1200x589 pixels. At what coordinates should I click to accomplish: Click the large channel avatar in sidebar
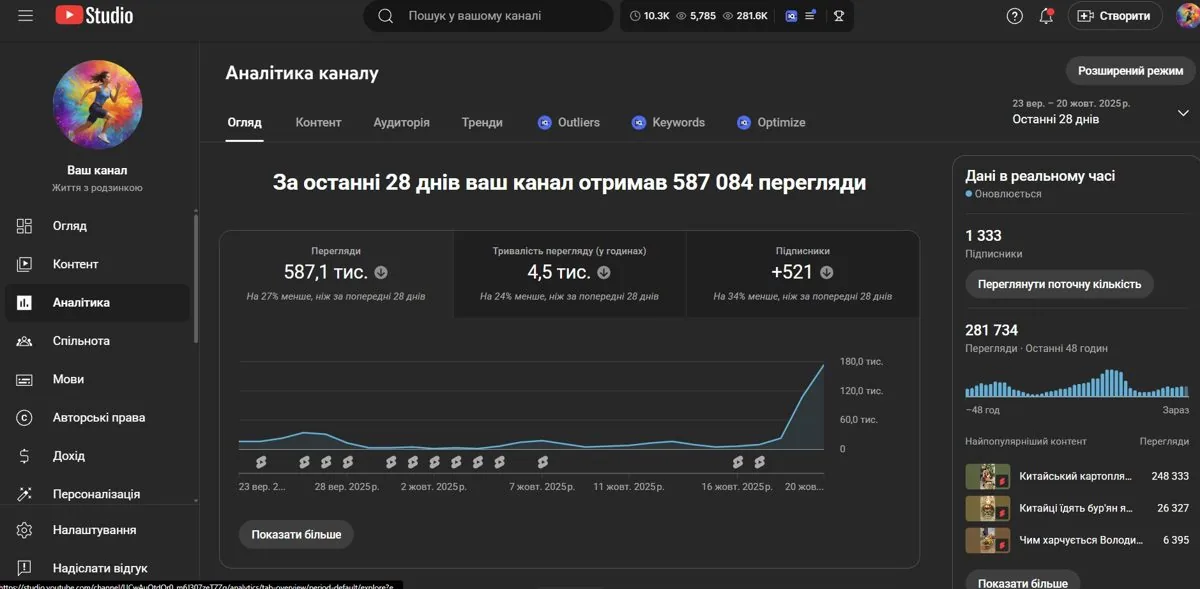[x=97, y=104]
